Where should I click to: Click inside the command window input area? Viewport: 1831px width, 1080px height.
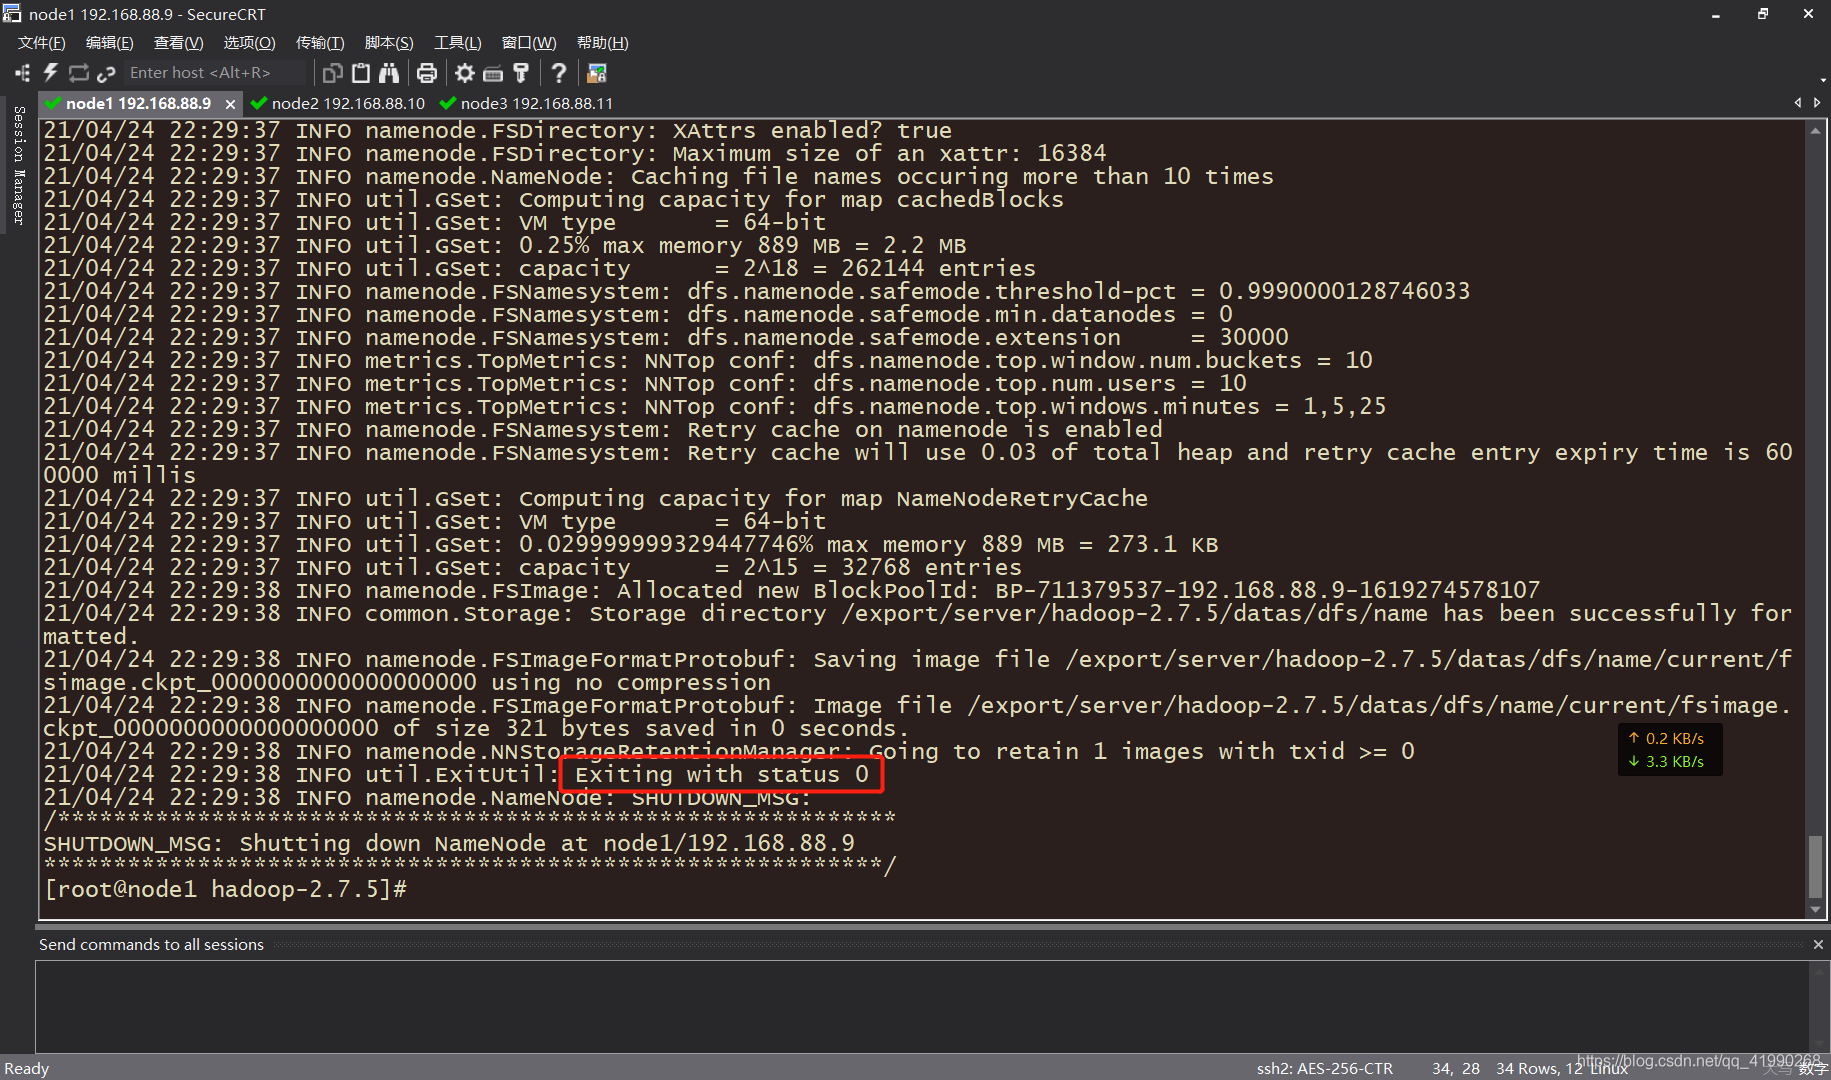coord(920,1005)
